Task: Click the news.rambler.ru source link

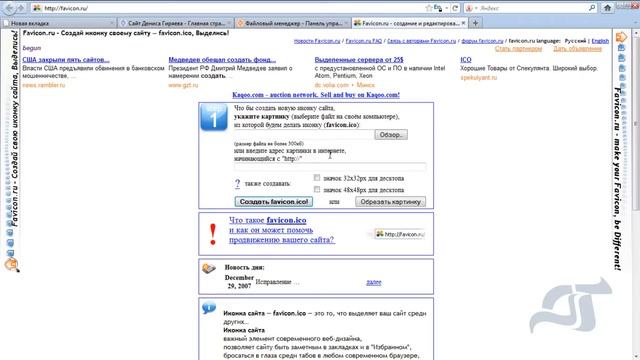Action: pos(44,85)
